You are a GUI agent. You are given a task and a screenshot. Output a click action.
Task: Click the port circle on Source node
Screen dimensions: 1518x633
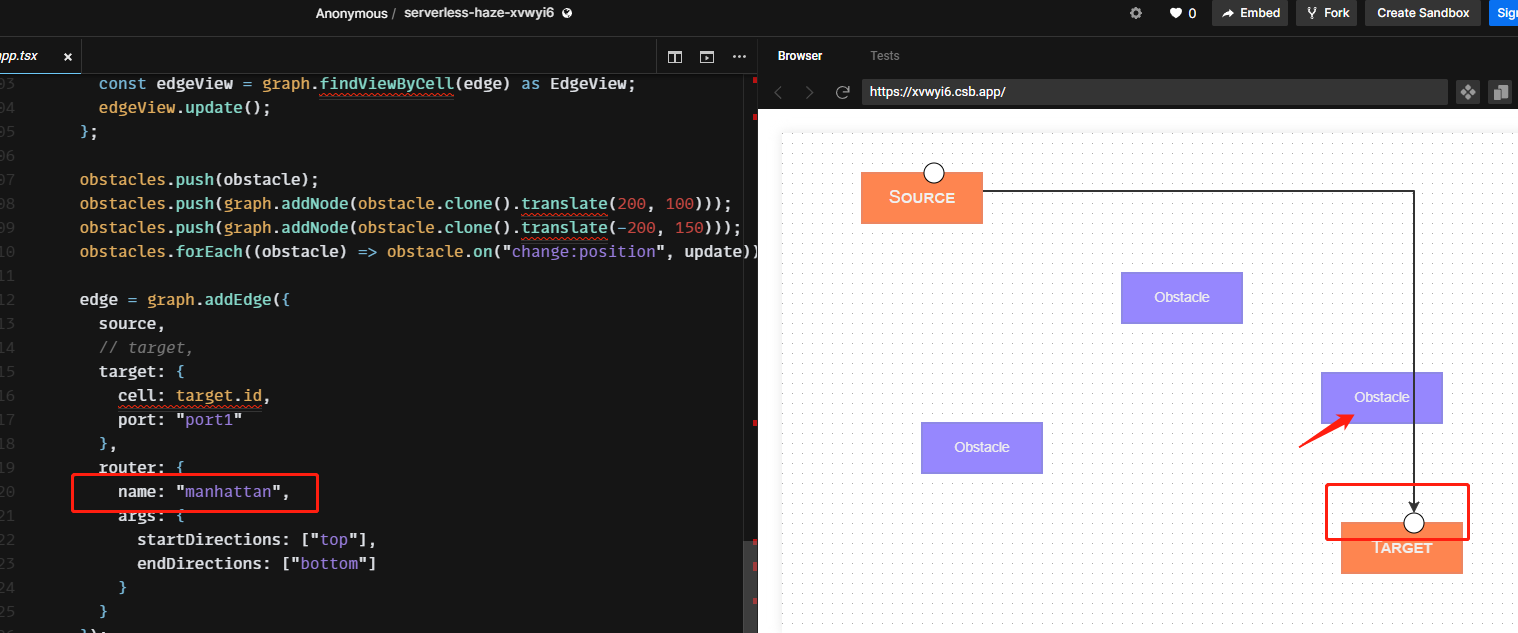933,172
